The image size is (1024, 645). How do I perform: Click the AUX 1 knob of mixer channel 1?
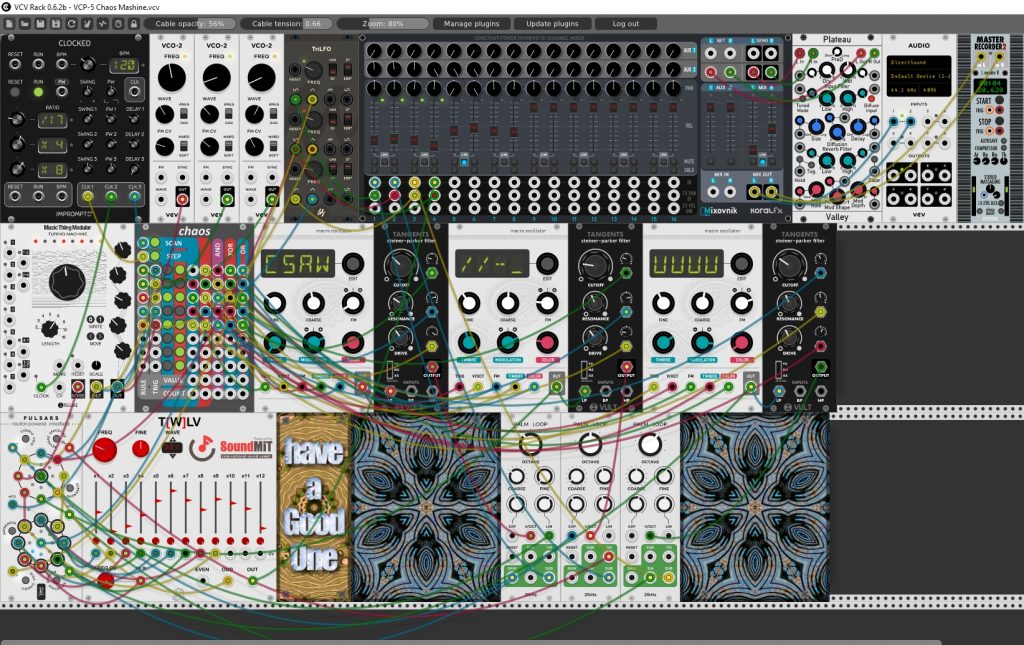pyautogui.click(x=374, y=51)
